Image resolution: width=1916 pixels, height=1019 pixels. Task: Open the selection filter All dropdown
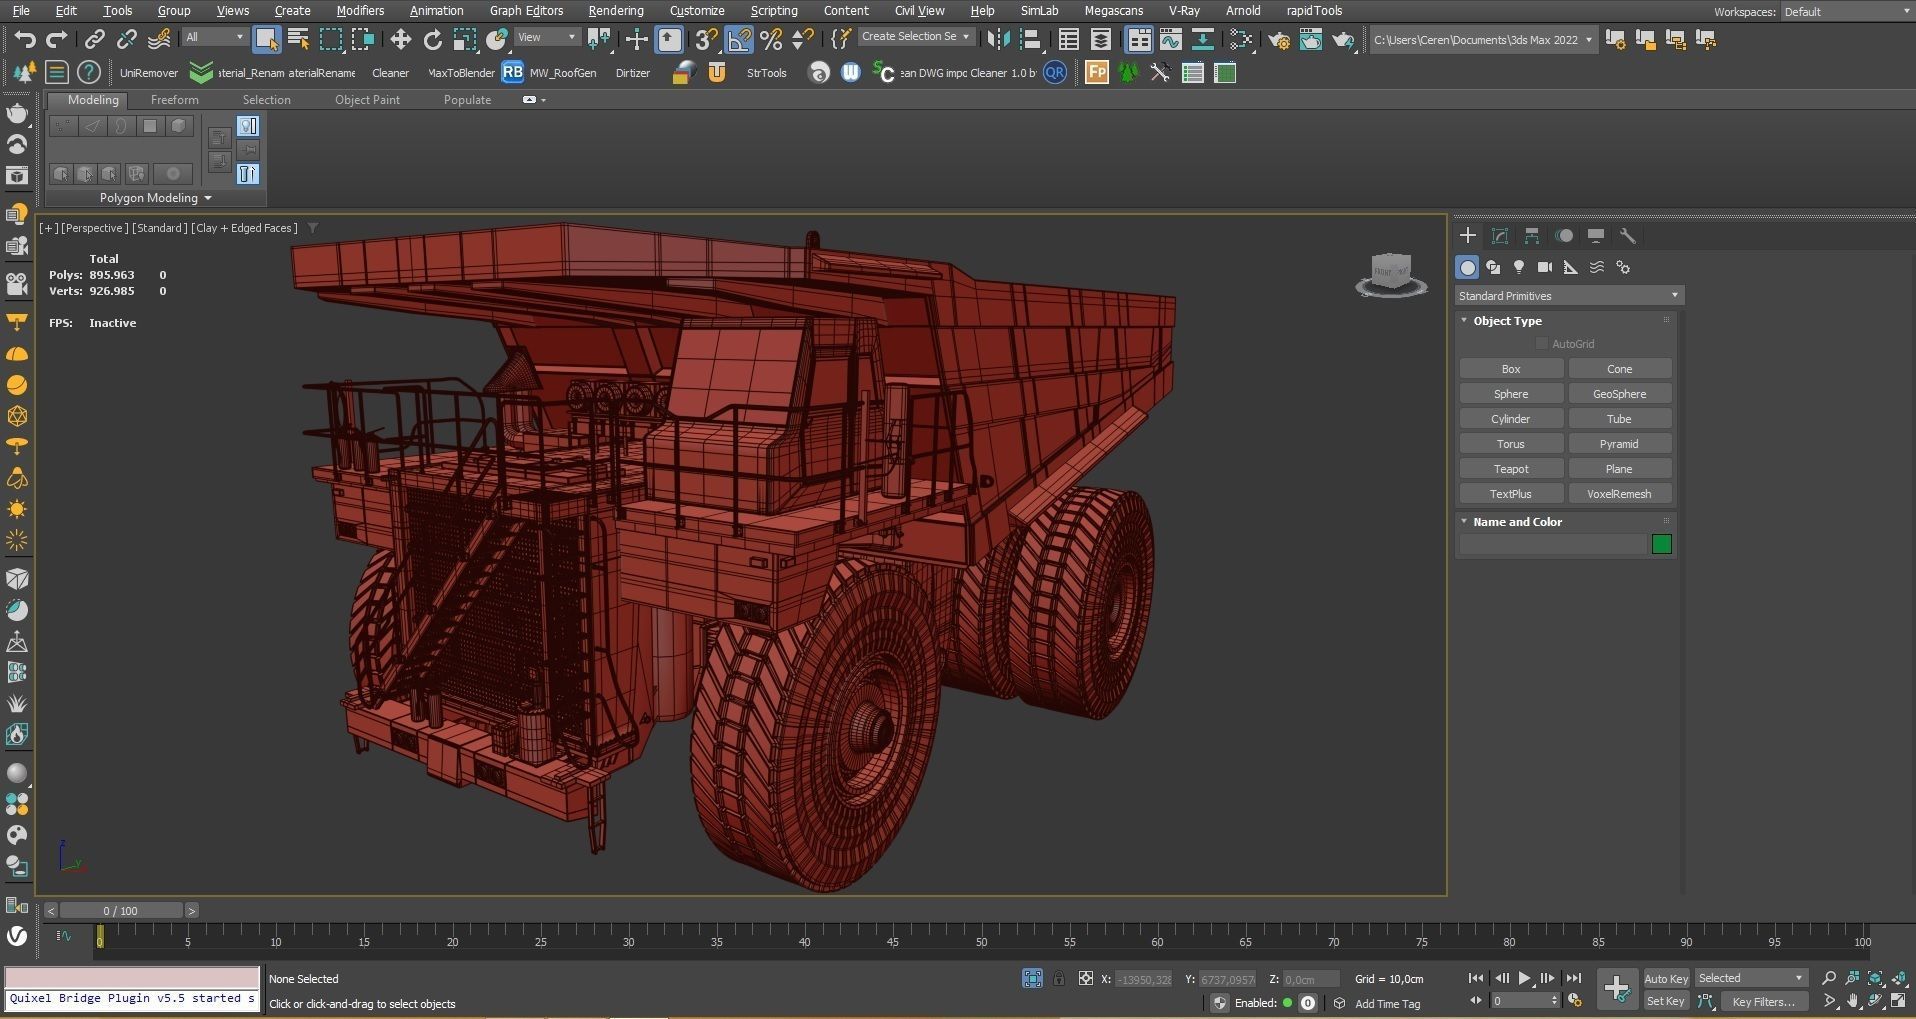coord(215,37)
